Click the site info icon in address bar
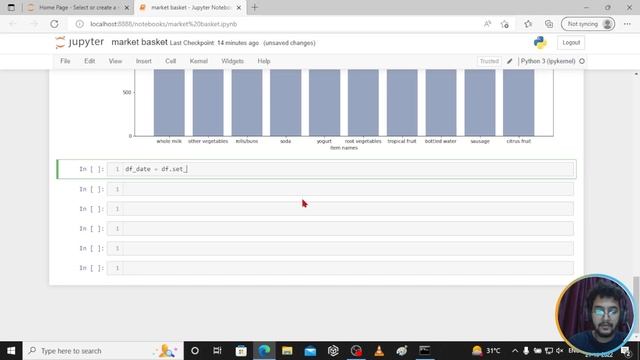Screen dimensions: 640x360 (x=80, y=24)
